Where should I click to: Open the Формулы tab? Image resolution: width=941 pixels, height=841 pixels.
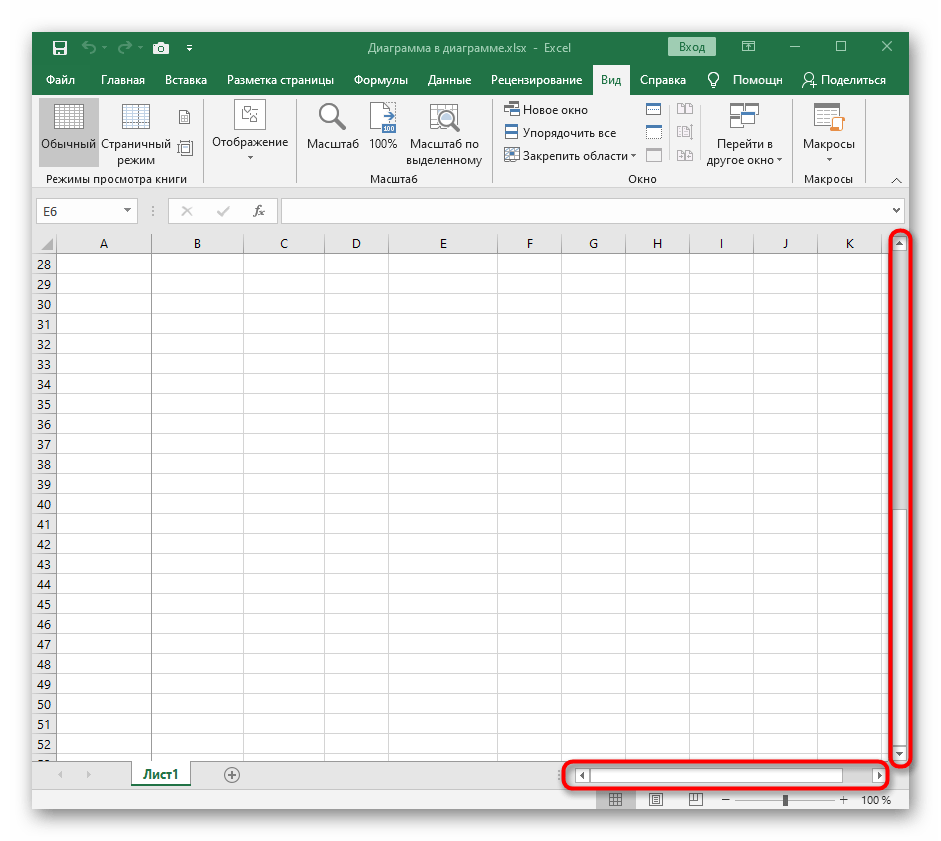point(380,80)
